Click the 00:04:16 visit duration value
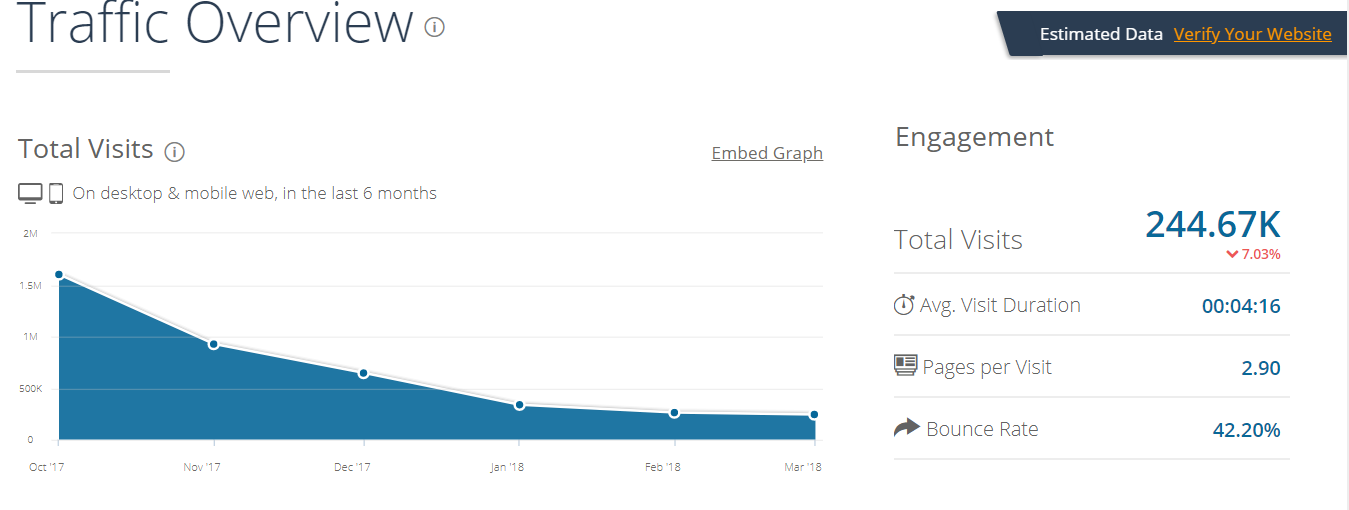Image resolution: width=1349 pixels, height=510 pixels. (1240, 306)
